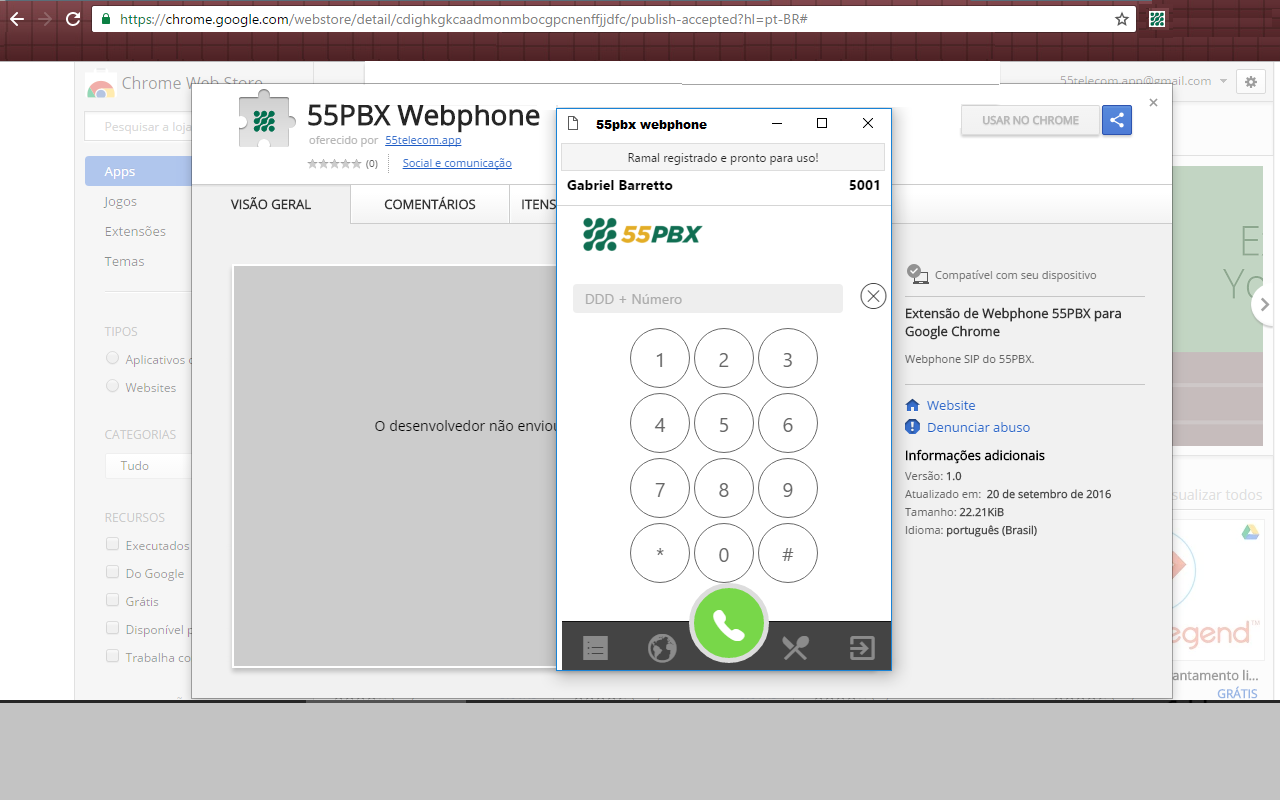The image size is (1280, 800).
Task: Click the 55PBX extension icon in Chrome toolbar
Action: pos(1157,19)
